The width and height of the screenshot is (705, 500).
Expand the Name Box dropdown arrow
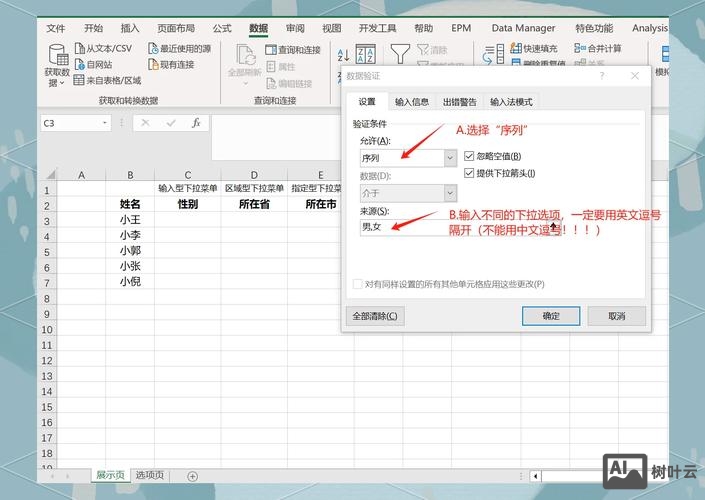[105, 123]
